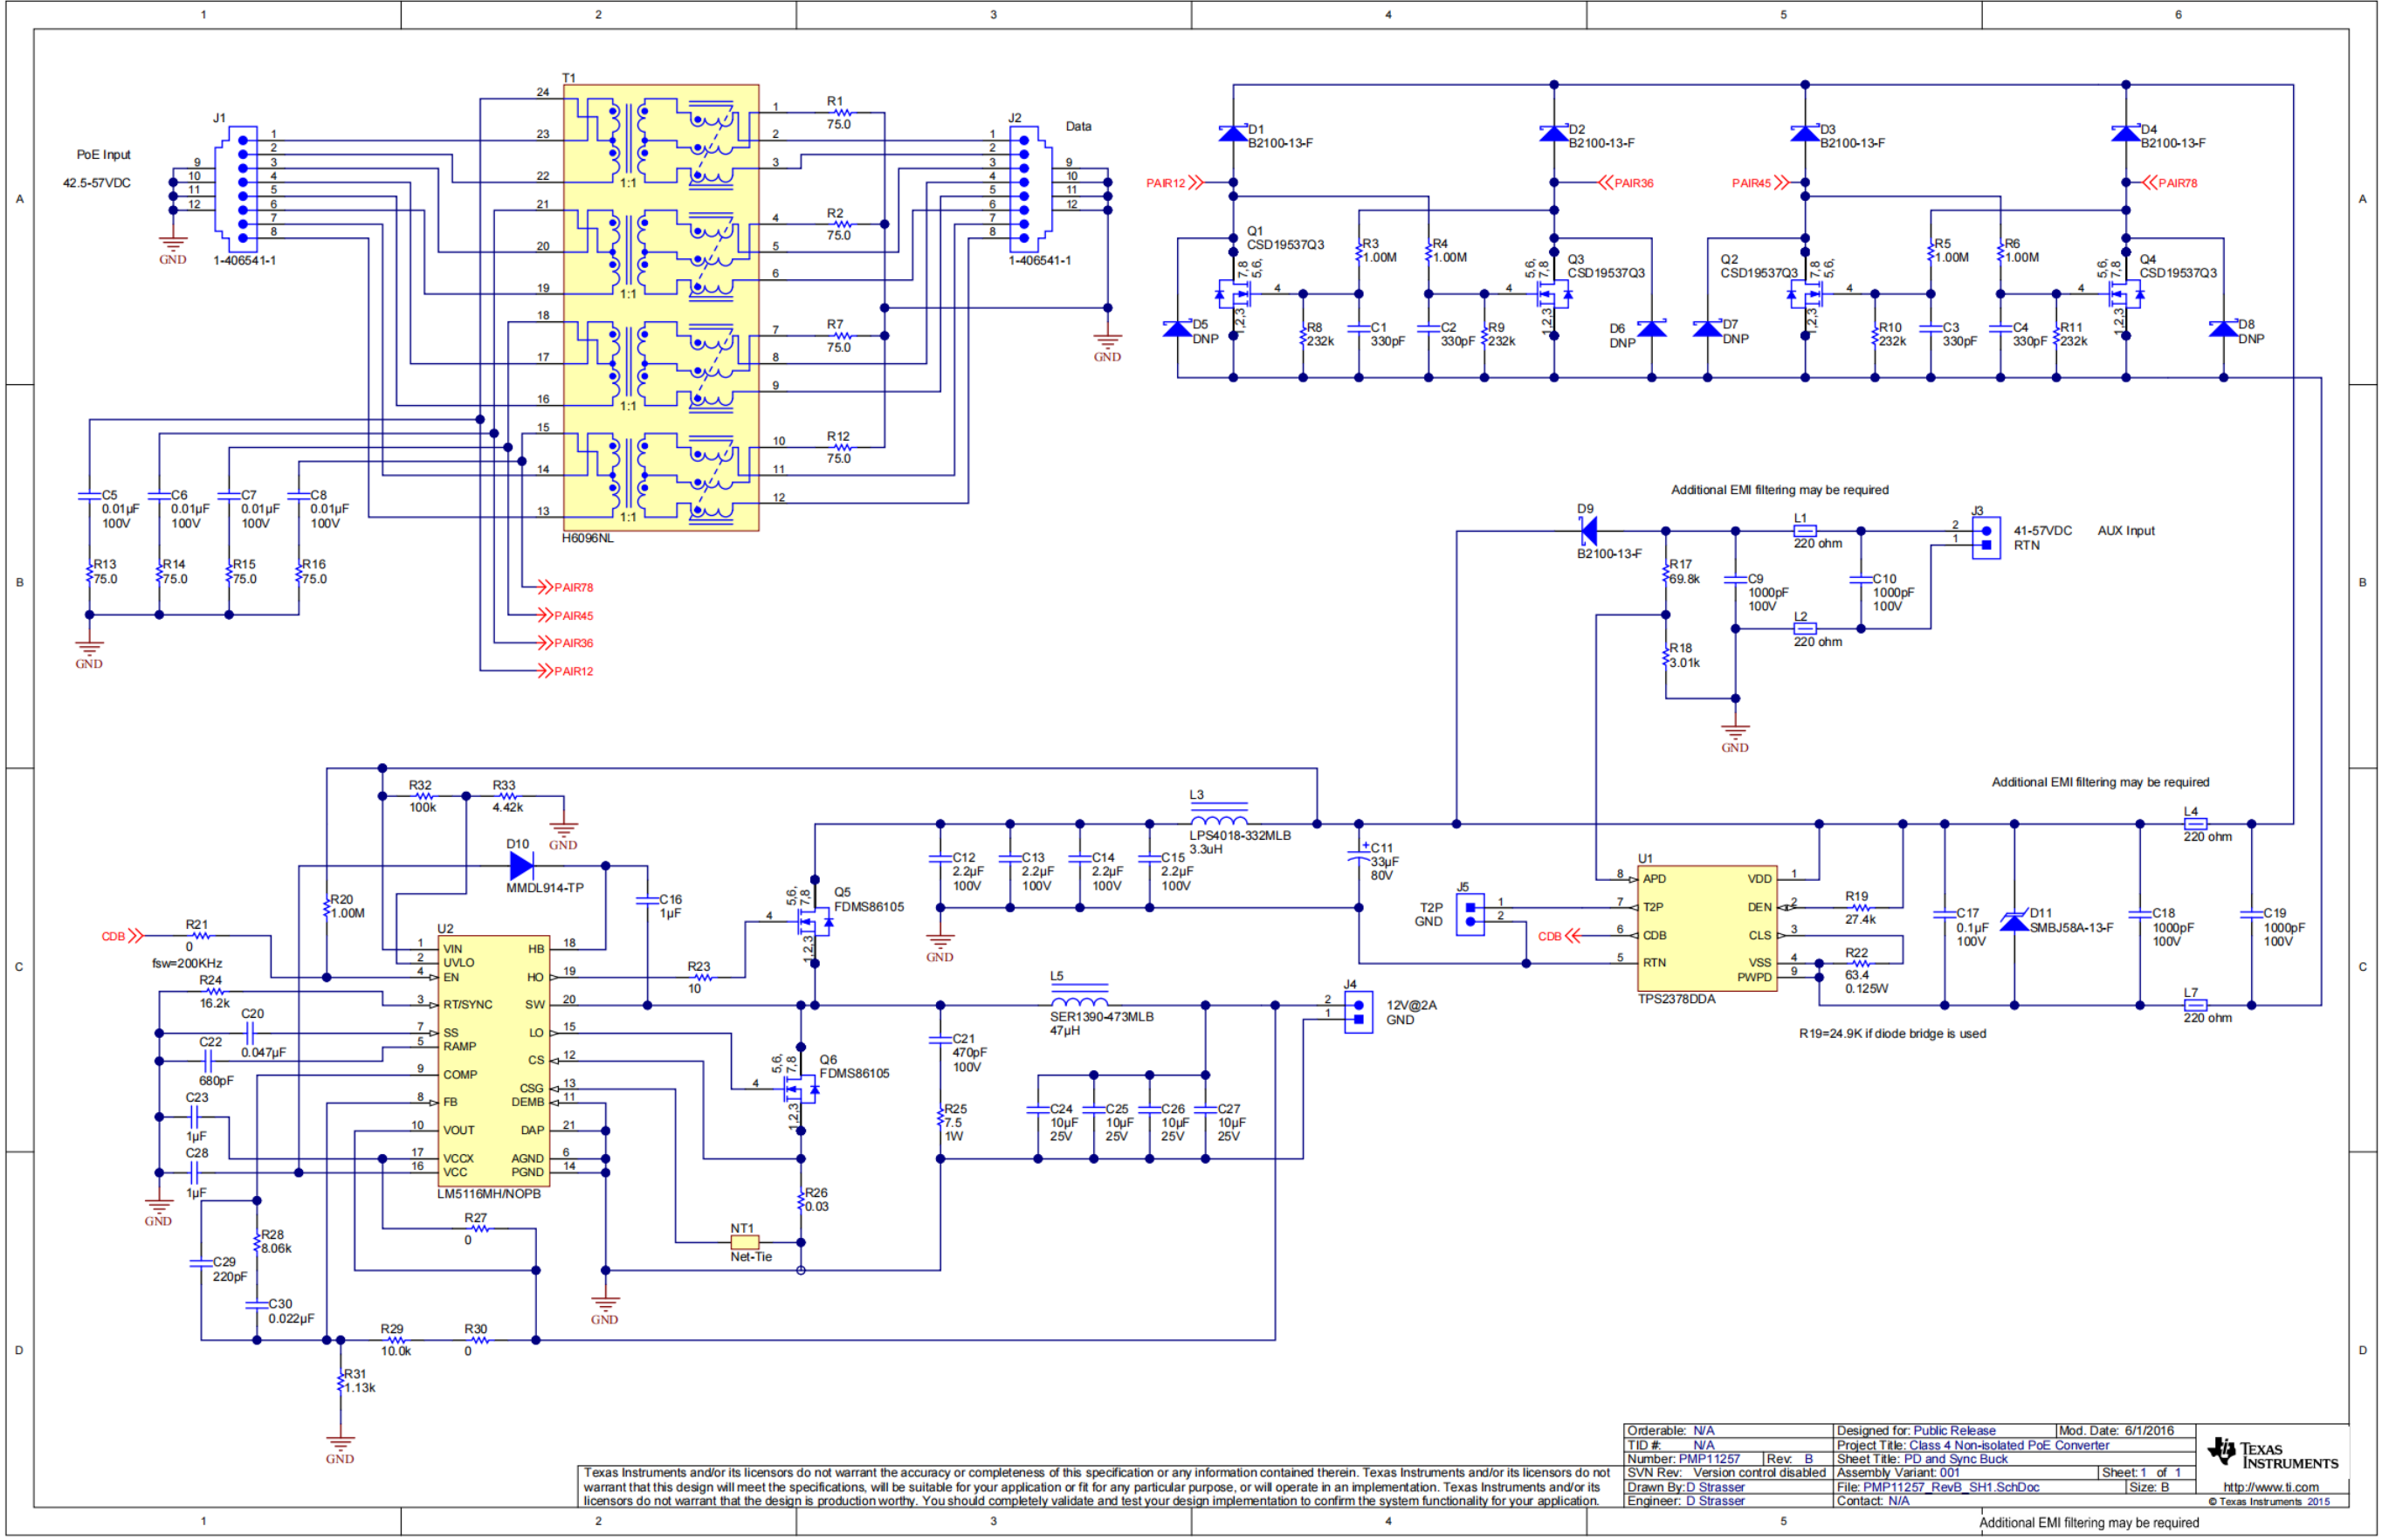
Task: Select the D11 SMBJ58A-13-F TVS diode
Action: click(x=2013, y=921)
